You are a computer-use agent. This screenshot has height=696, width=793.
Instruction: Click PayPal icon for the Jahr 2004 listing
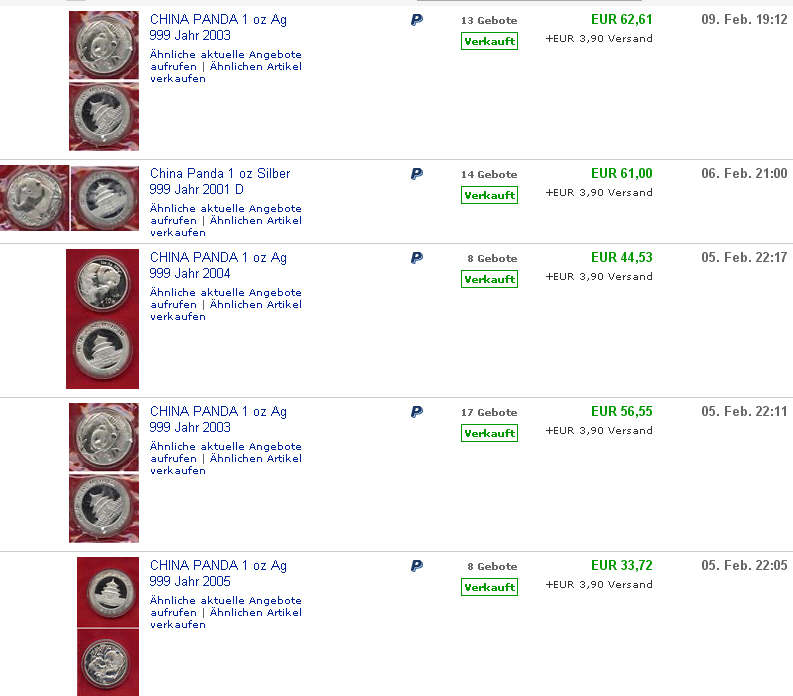(x=416, y=258)
